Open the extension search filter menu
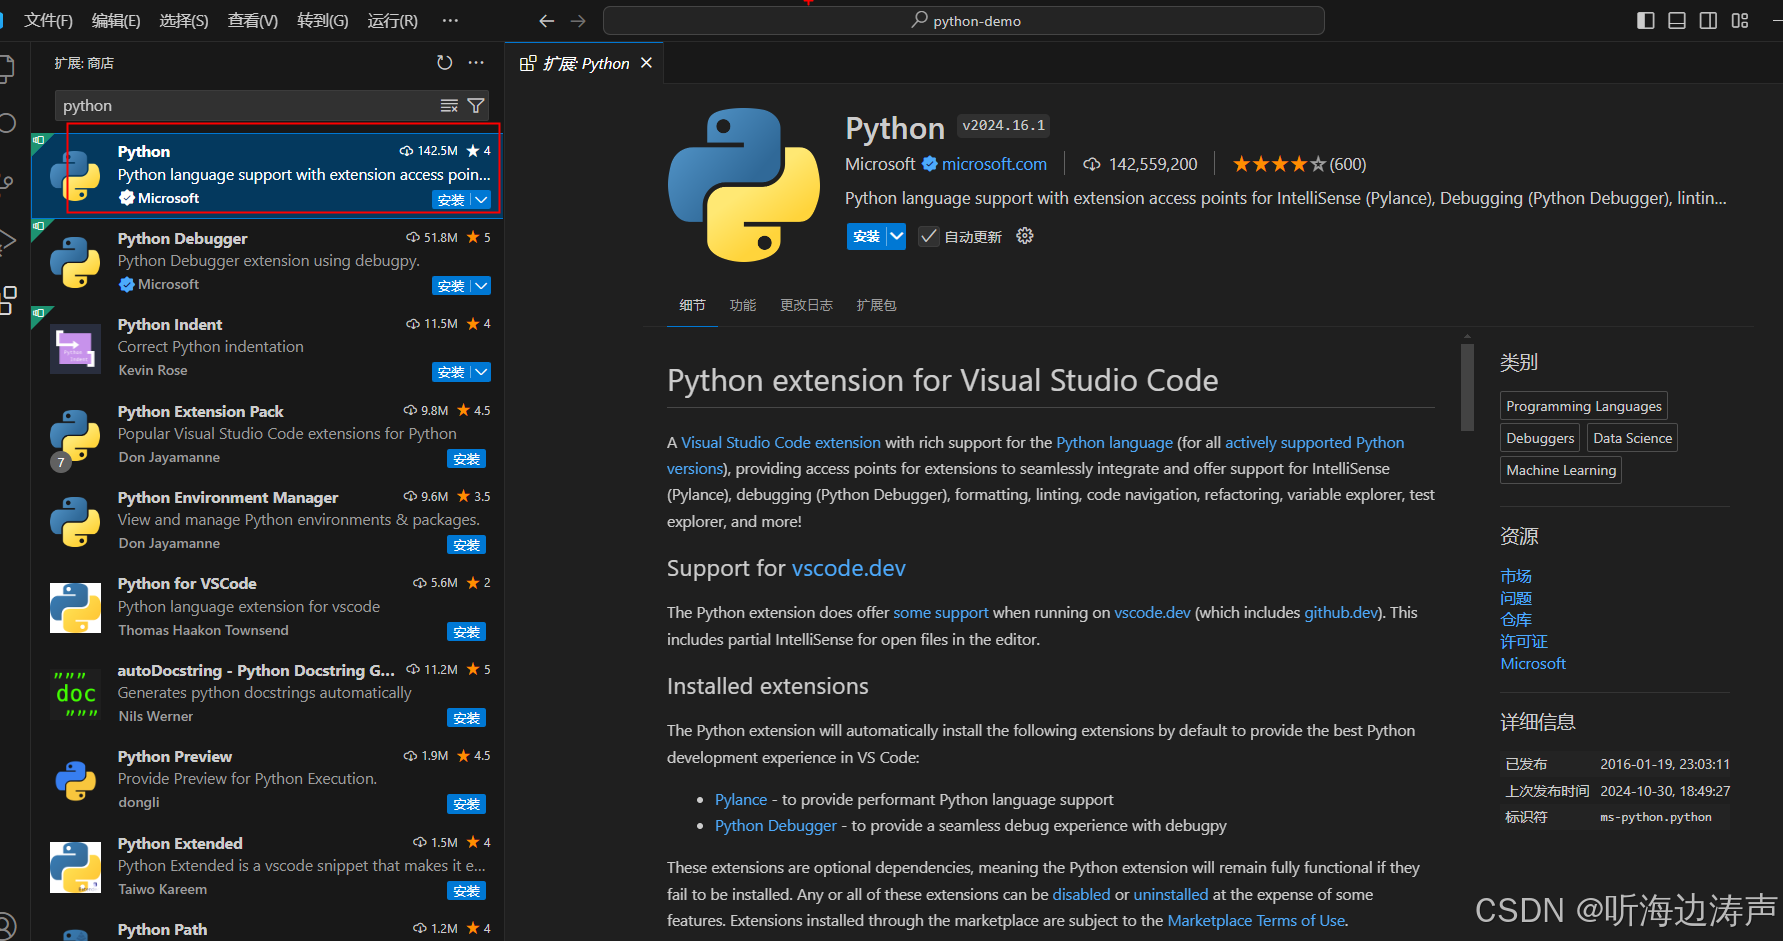 point(476,106)
